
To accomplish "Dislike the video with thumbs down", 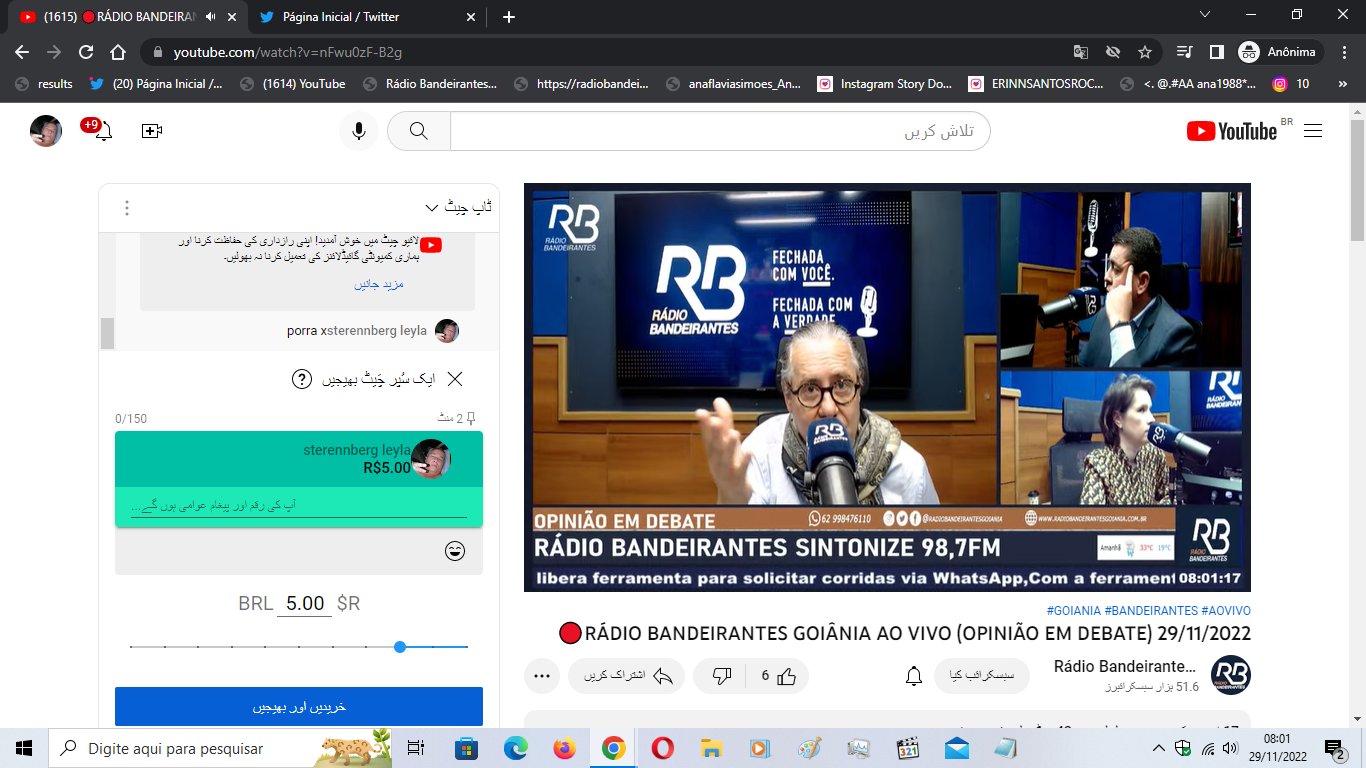I will (722, 676).
